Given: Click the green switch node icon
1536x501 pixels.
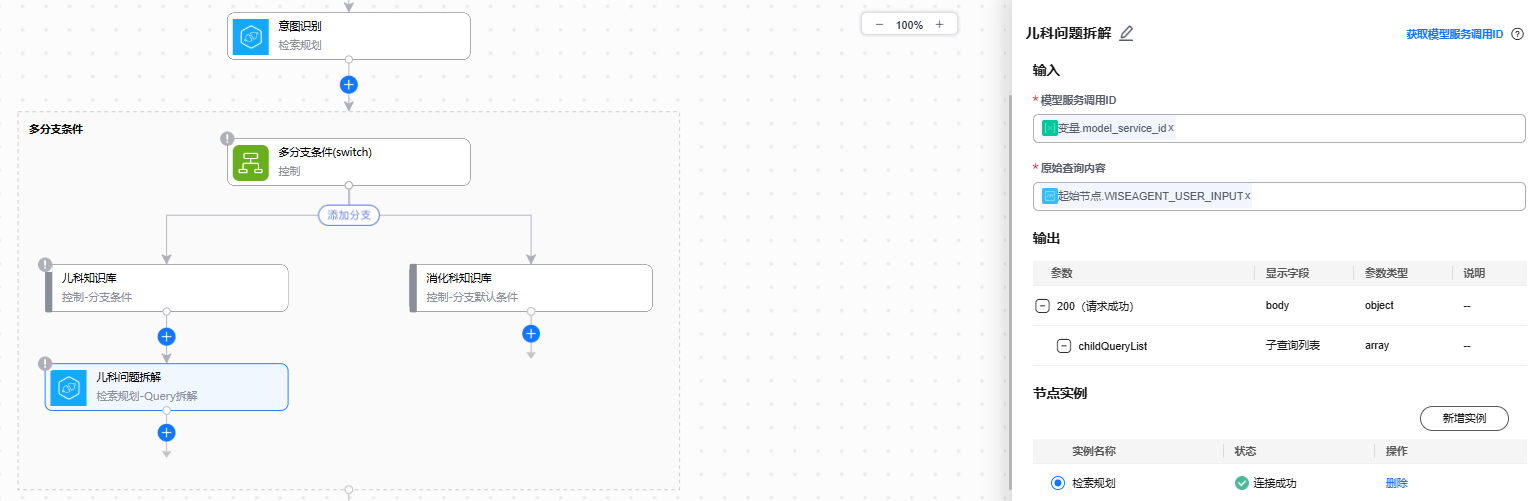Looking at the screenshot, I should 251,162.
